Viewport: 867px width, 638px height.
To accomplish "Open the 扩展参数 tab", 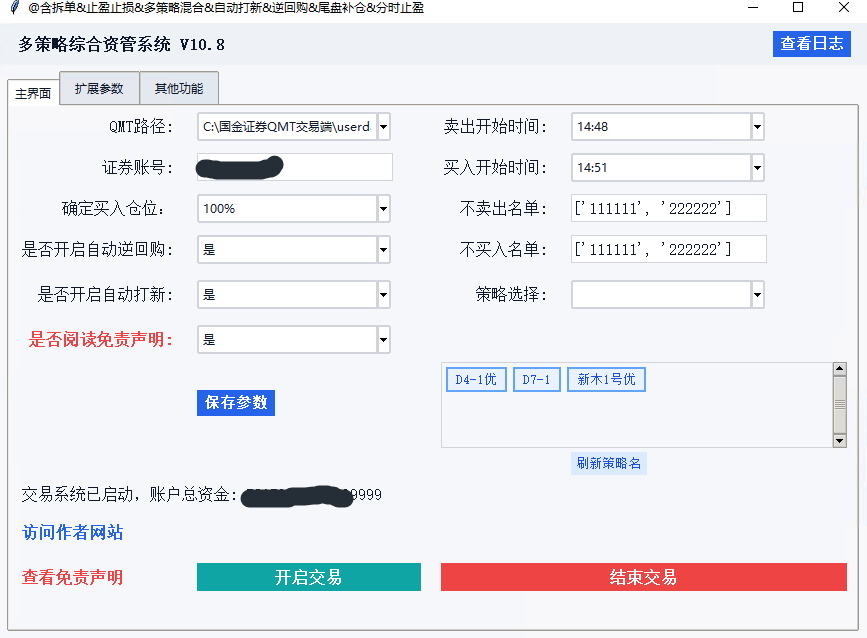I will click(x=99, y=88).
